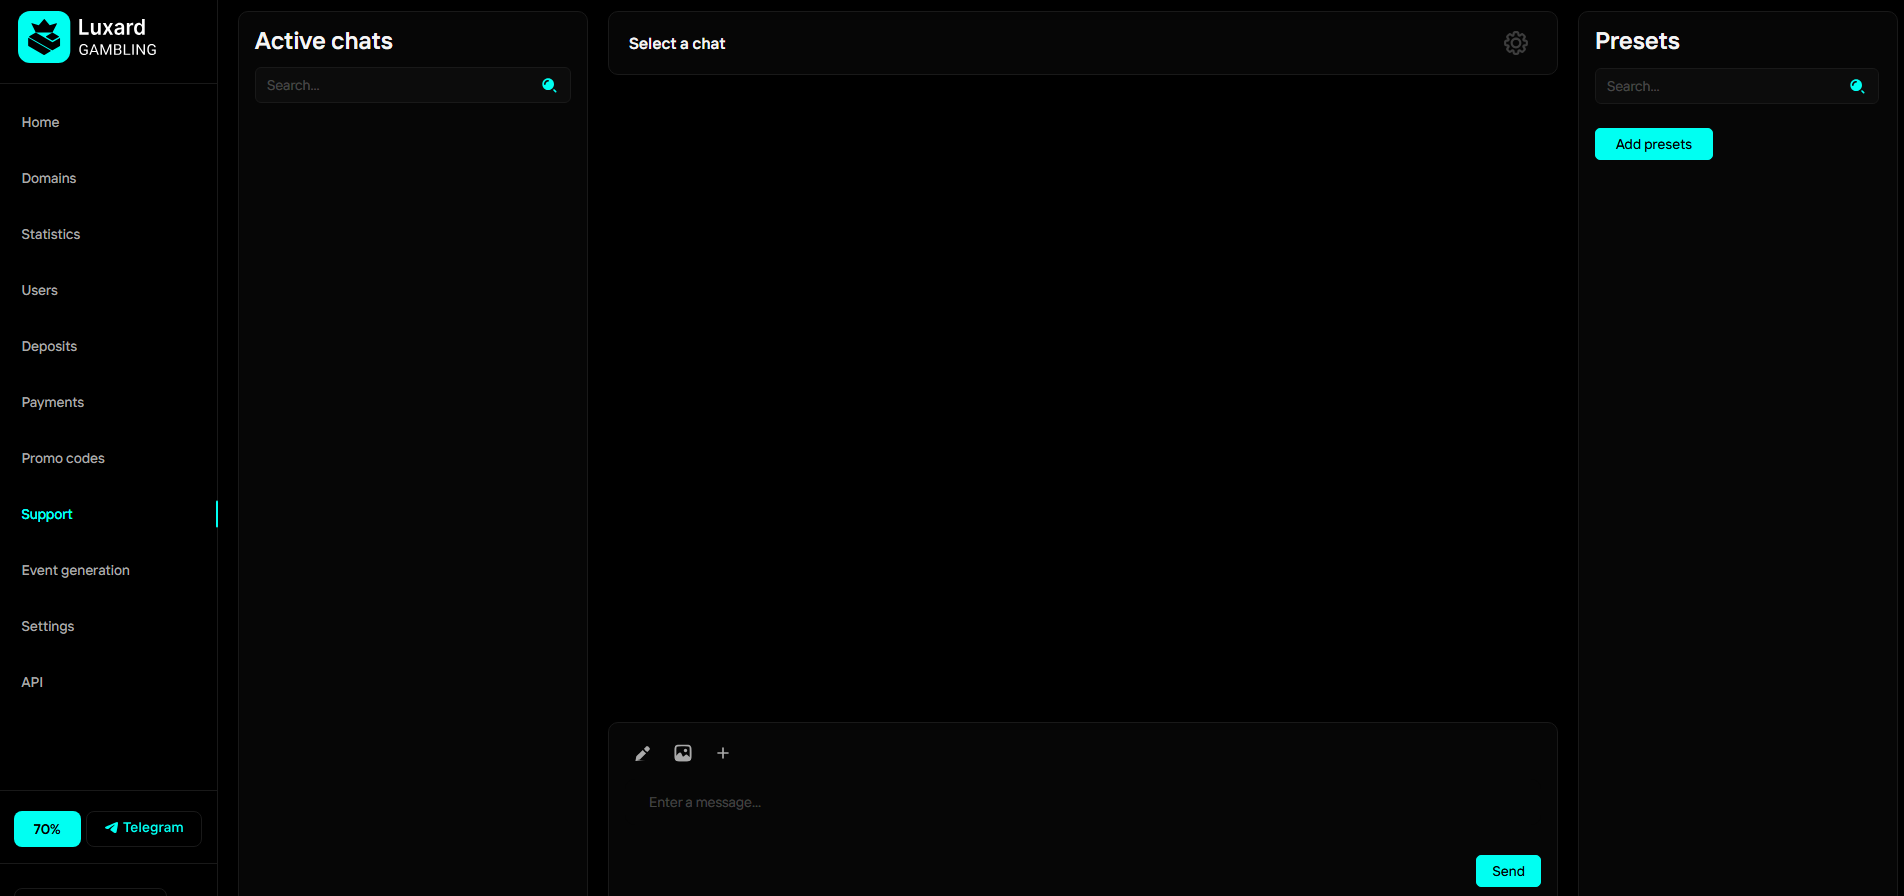Open the Telegram link button
Viewport: 1904px width, 896px height.
144,828
